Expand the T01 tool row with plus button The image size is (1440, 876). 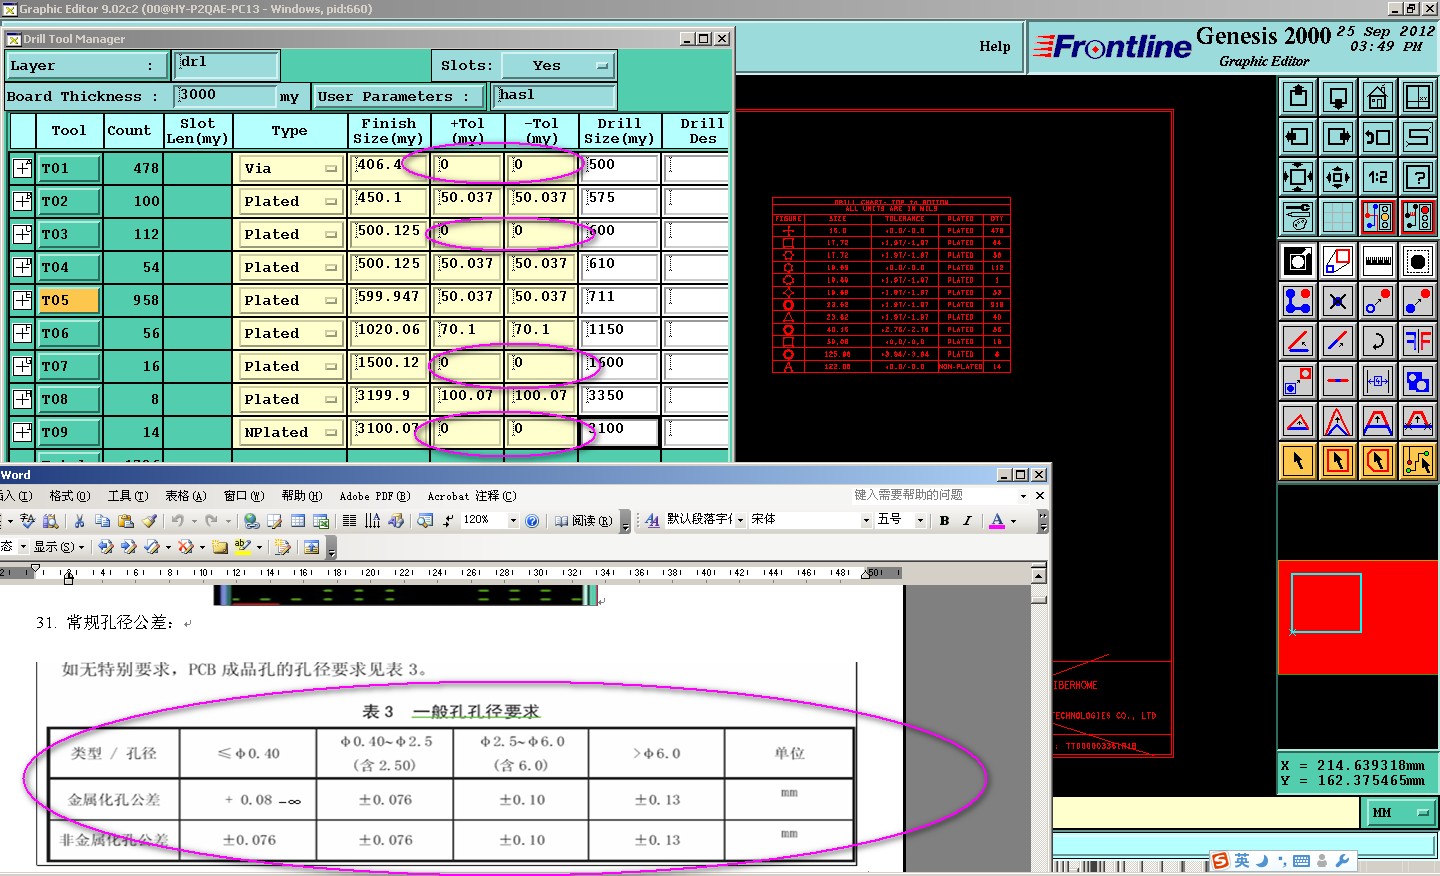click(22, 168)
